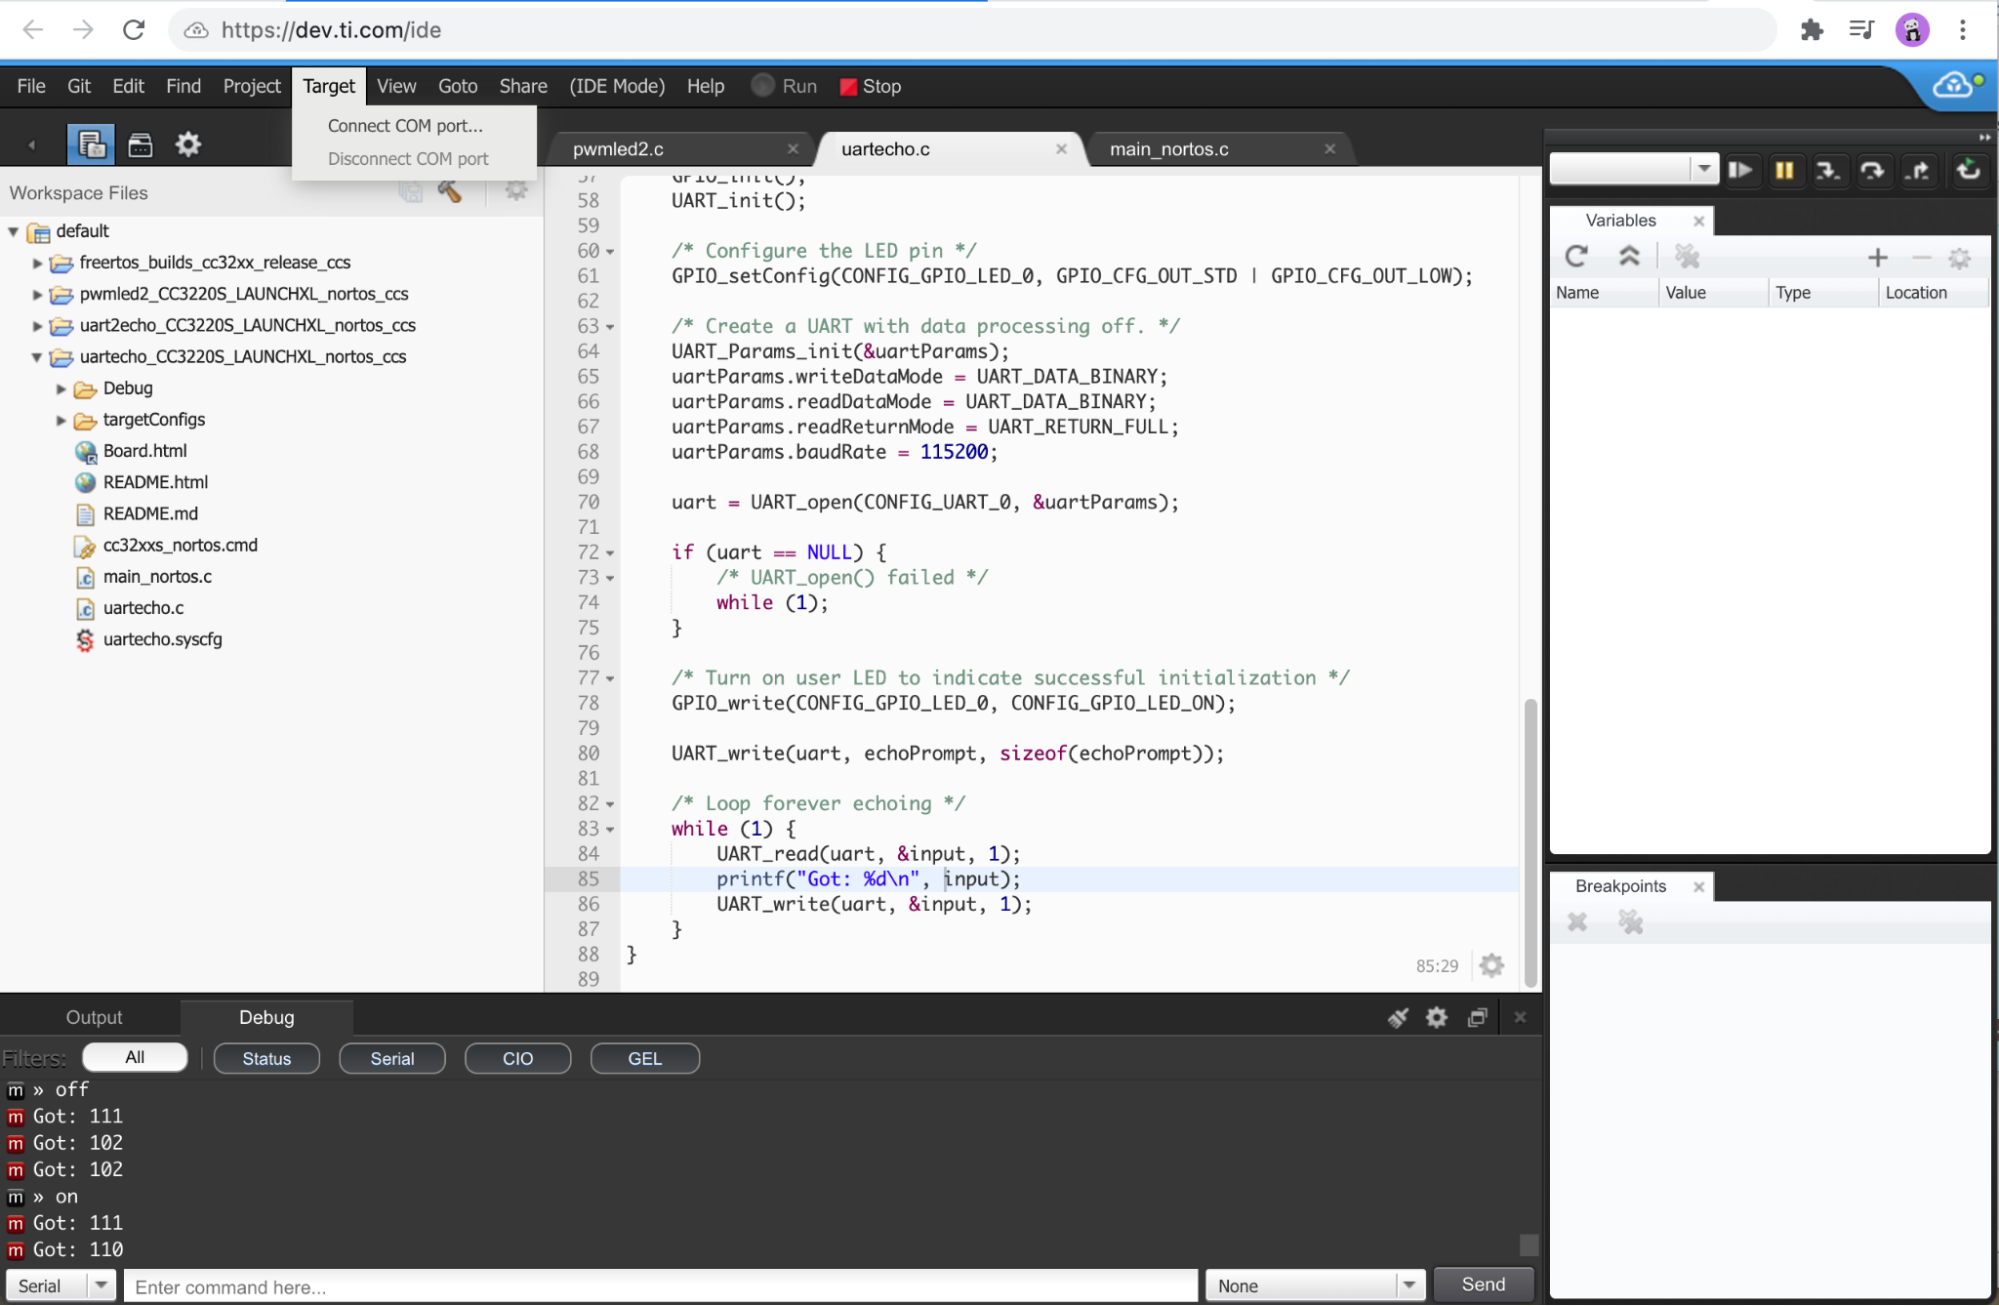Click the Send button

[x=1483, y=1284]
